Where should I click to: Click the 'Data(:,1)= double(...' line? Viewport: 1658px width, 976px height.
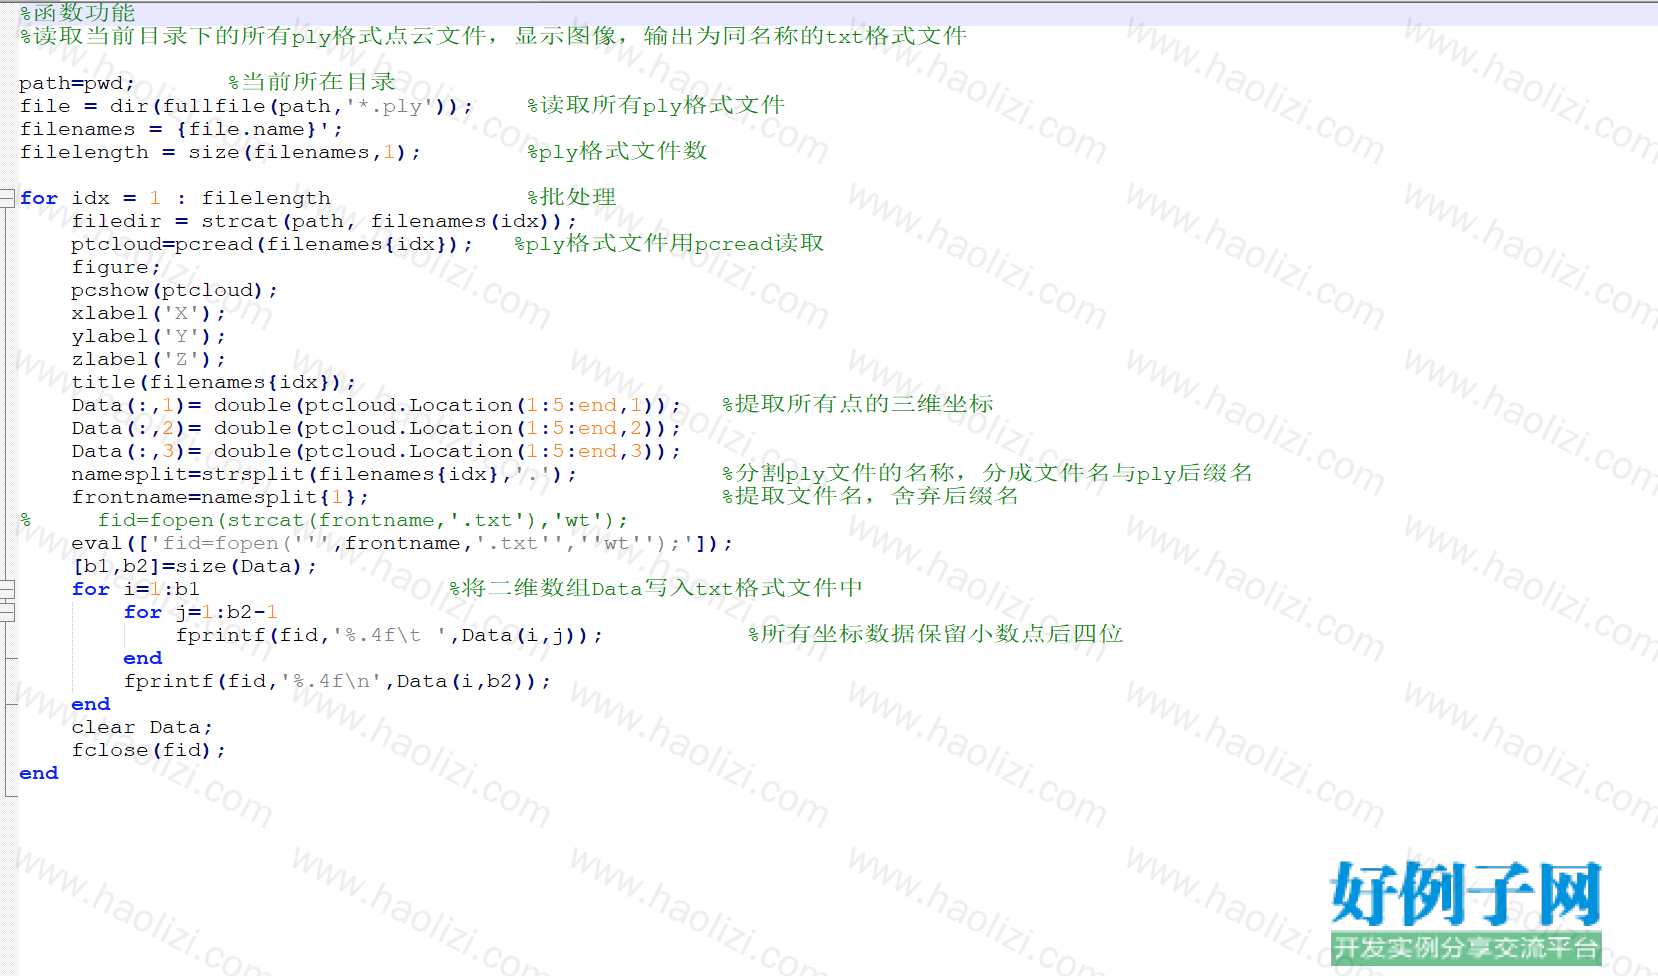(x=376, y=405)
